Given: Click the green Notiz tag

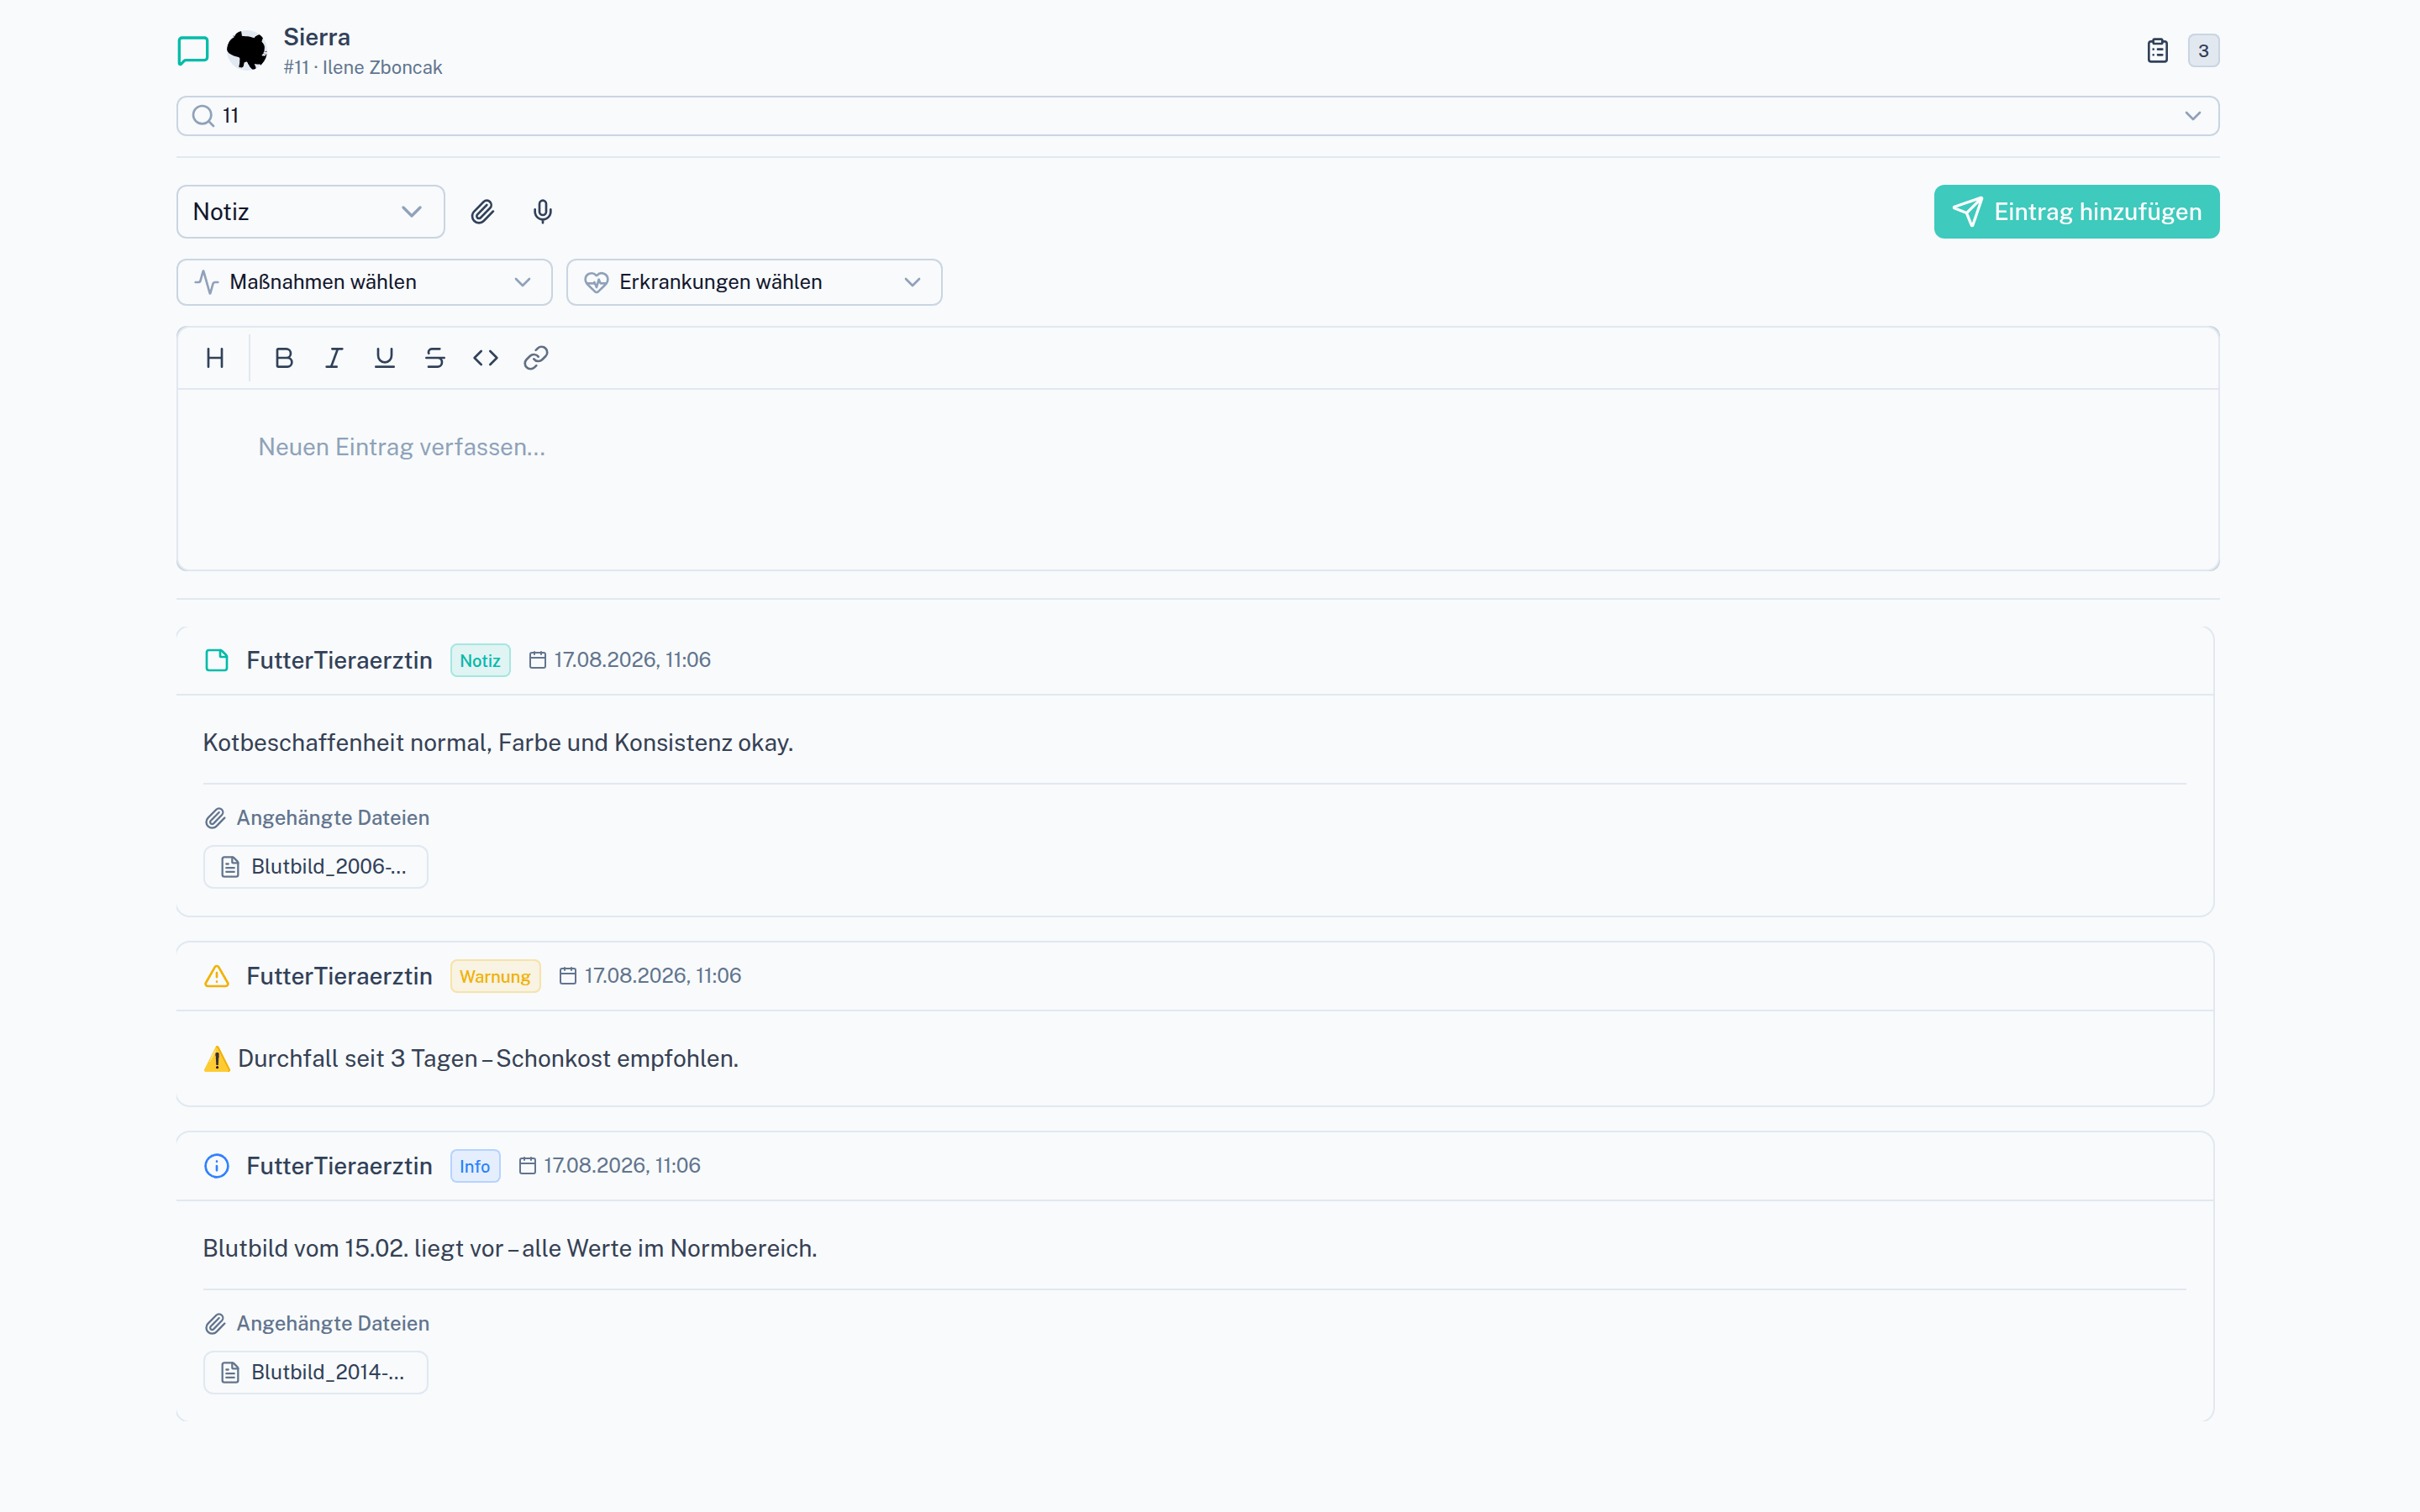Looking at the screenshot, I should (x=480, y=660).
